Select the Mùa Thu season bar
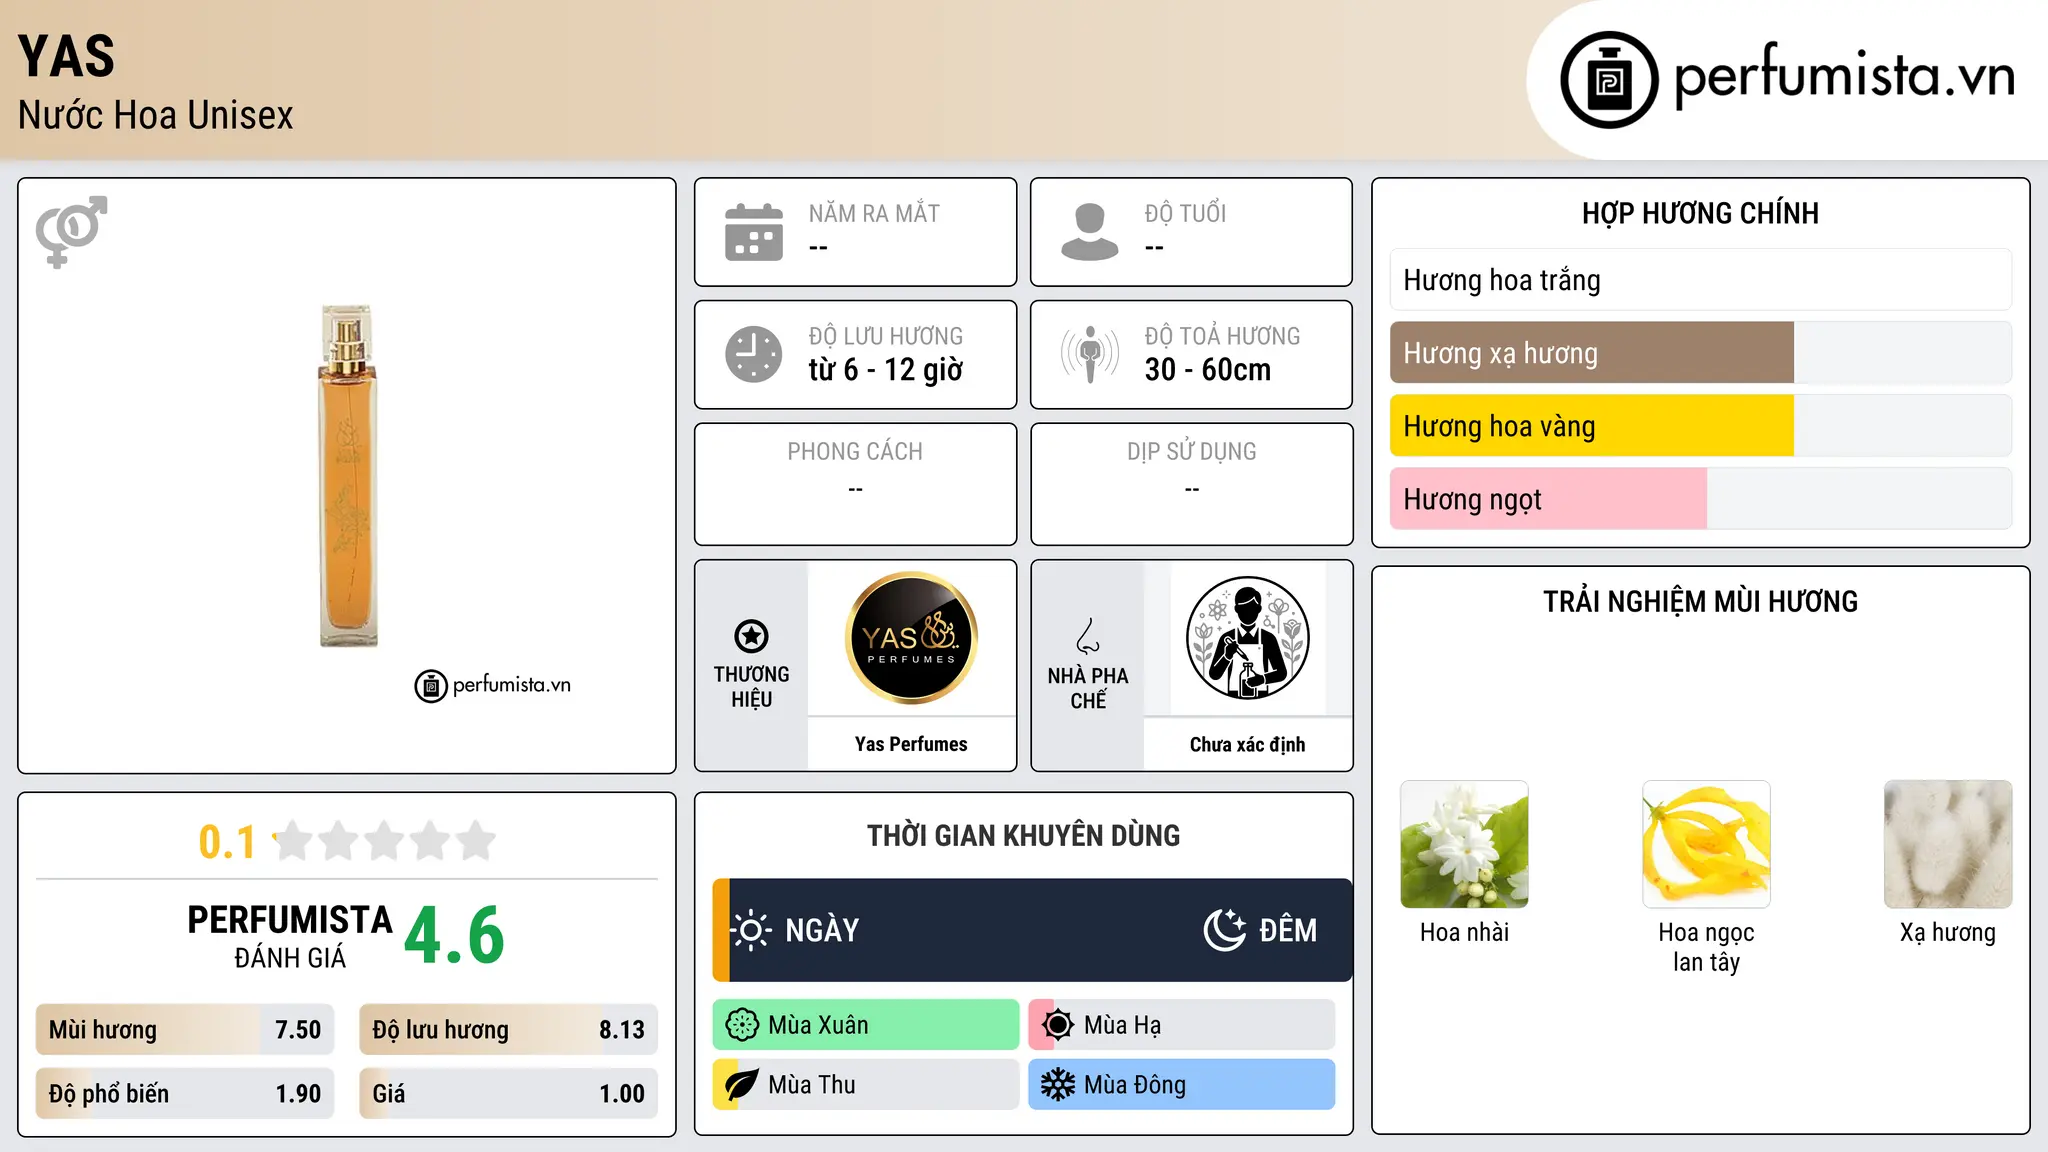Screen dimensions: 2048x1152 coord(866,1085)
